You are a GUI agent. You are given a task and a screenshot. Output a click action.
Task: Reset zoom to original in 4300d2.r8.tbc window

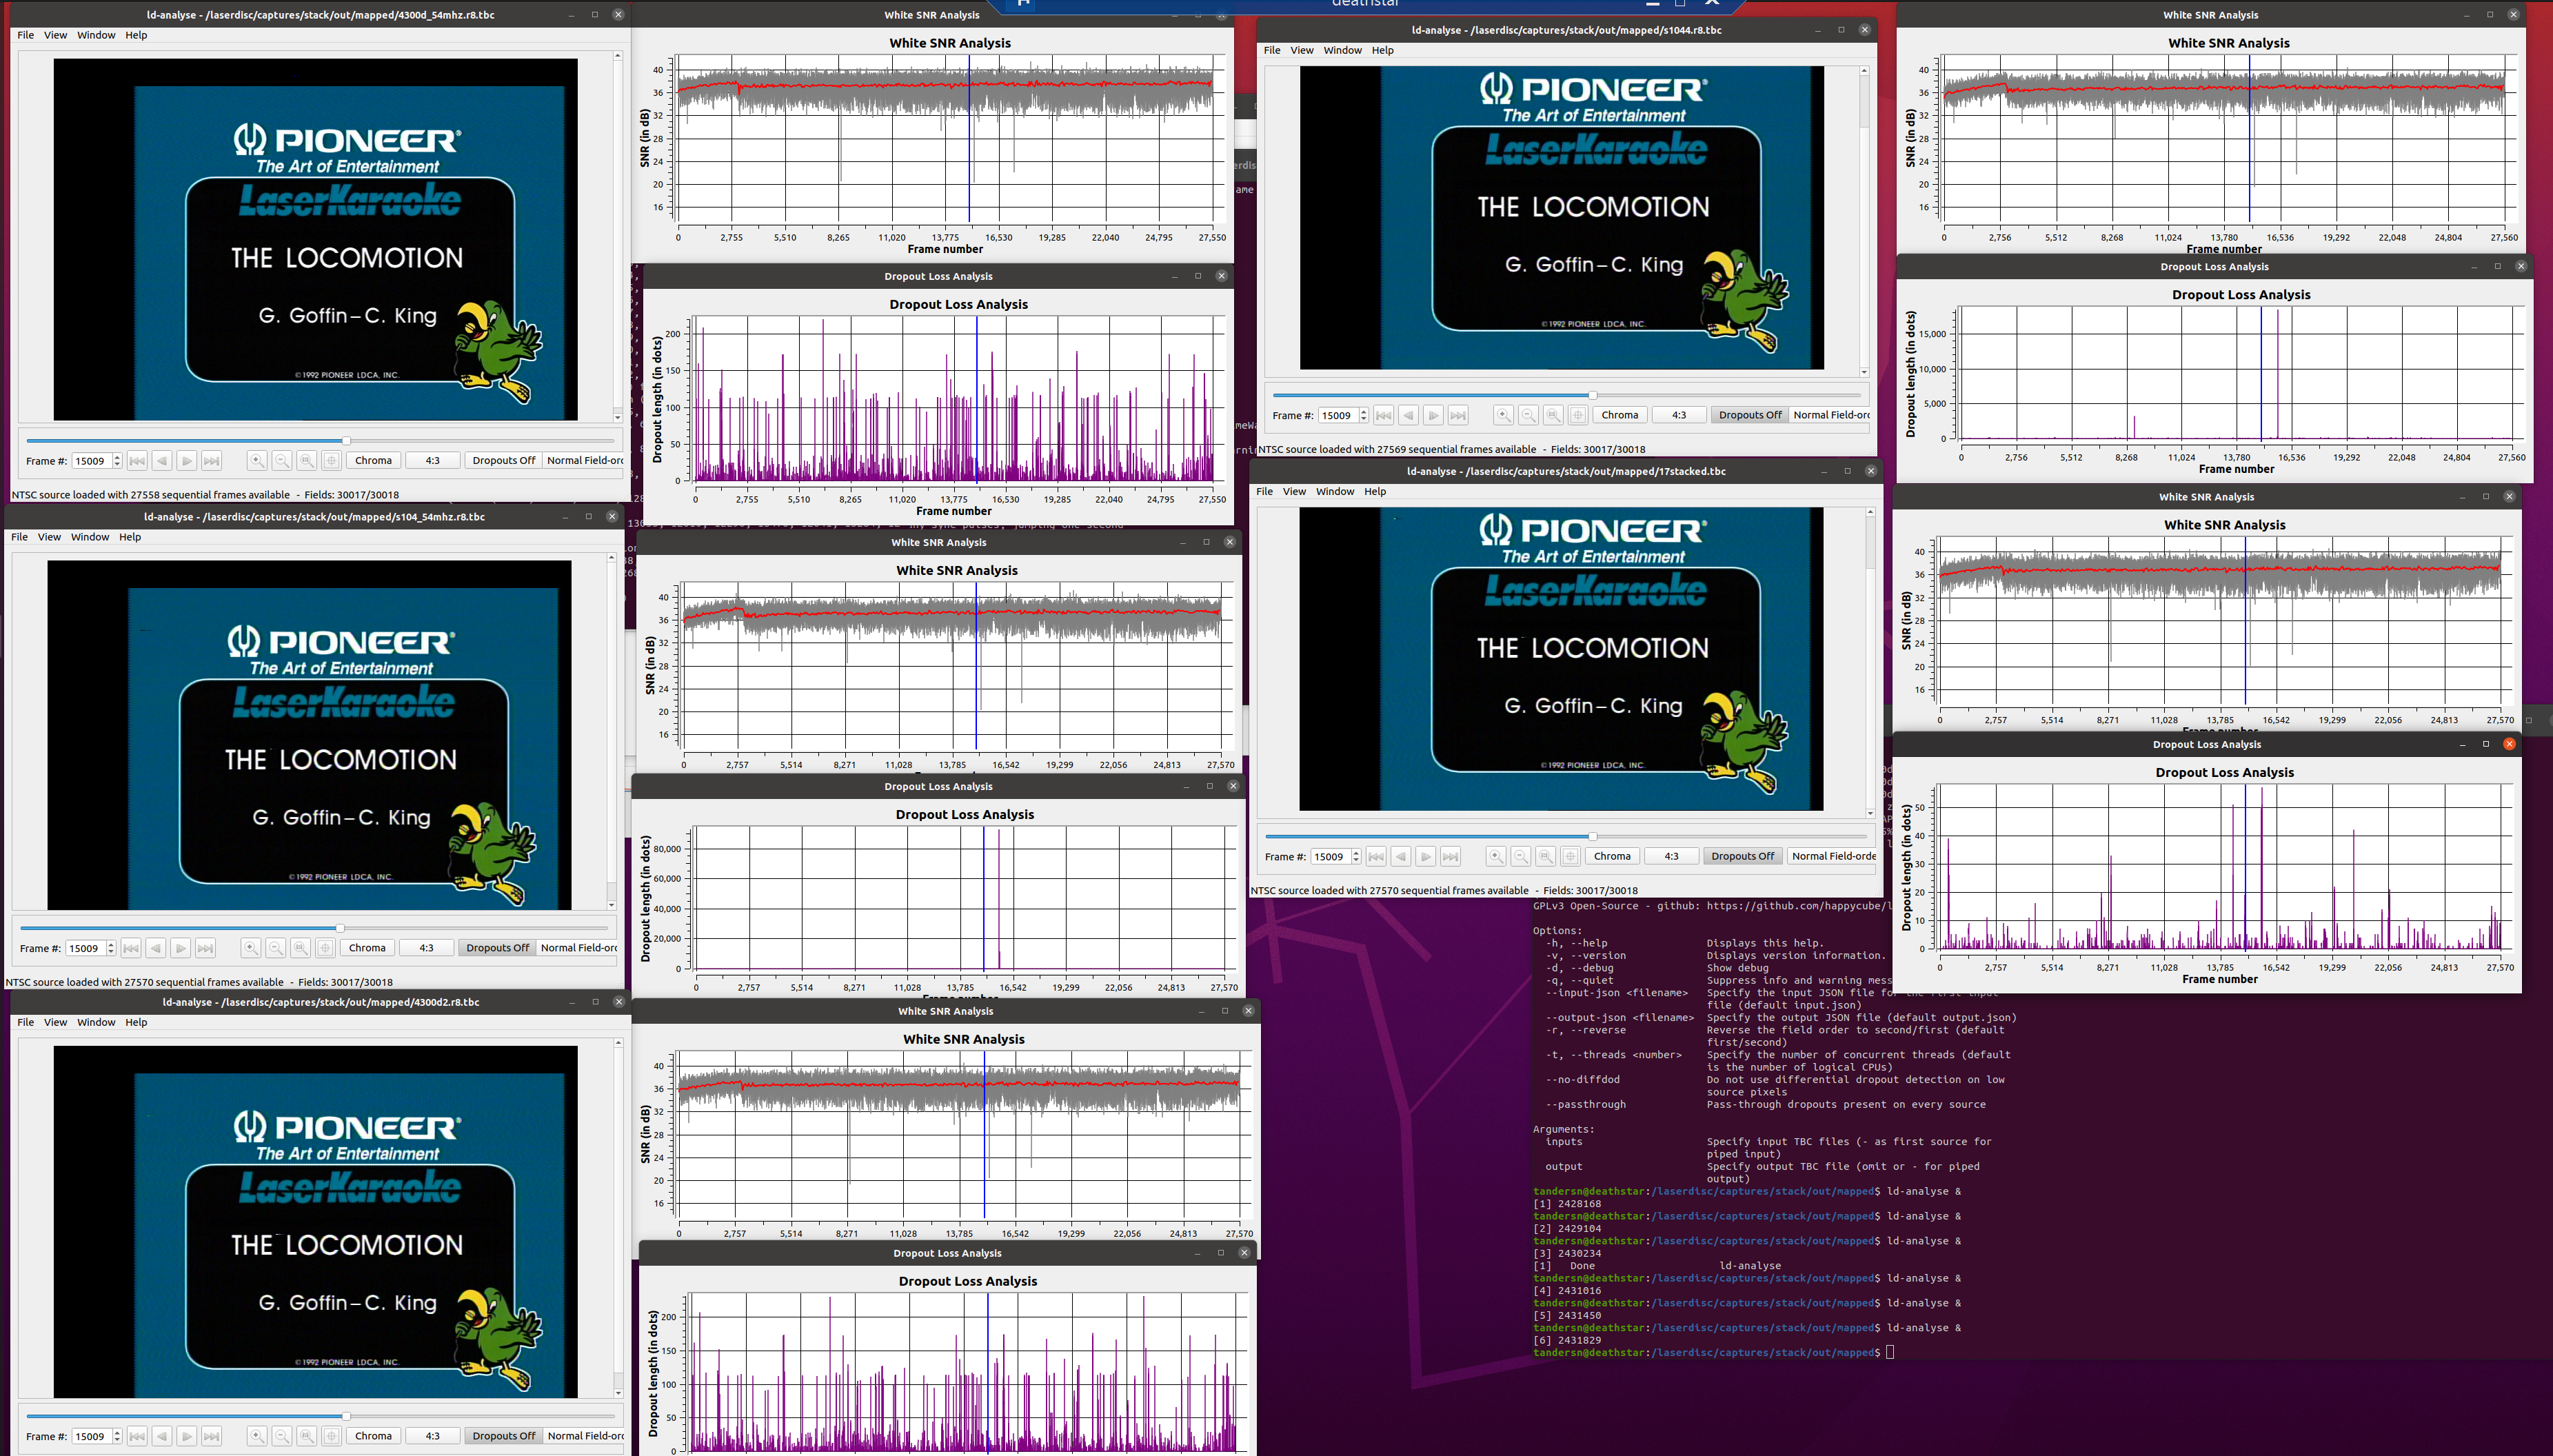point(307,1436)
